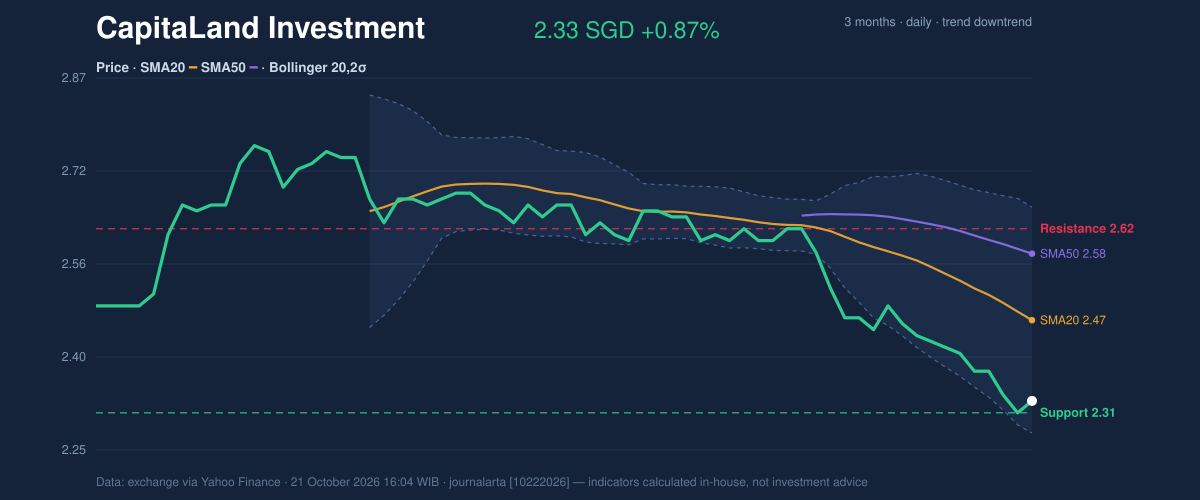The height and width of the screenshot is (500, 1200).
Task: Click the CapitaLand Investment chart title
Action: pos(260,28)
